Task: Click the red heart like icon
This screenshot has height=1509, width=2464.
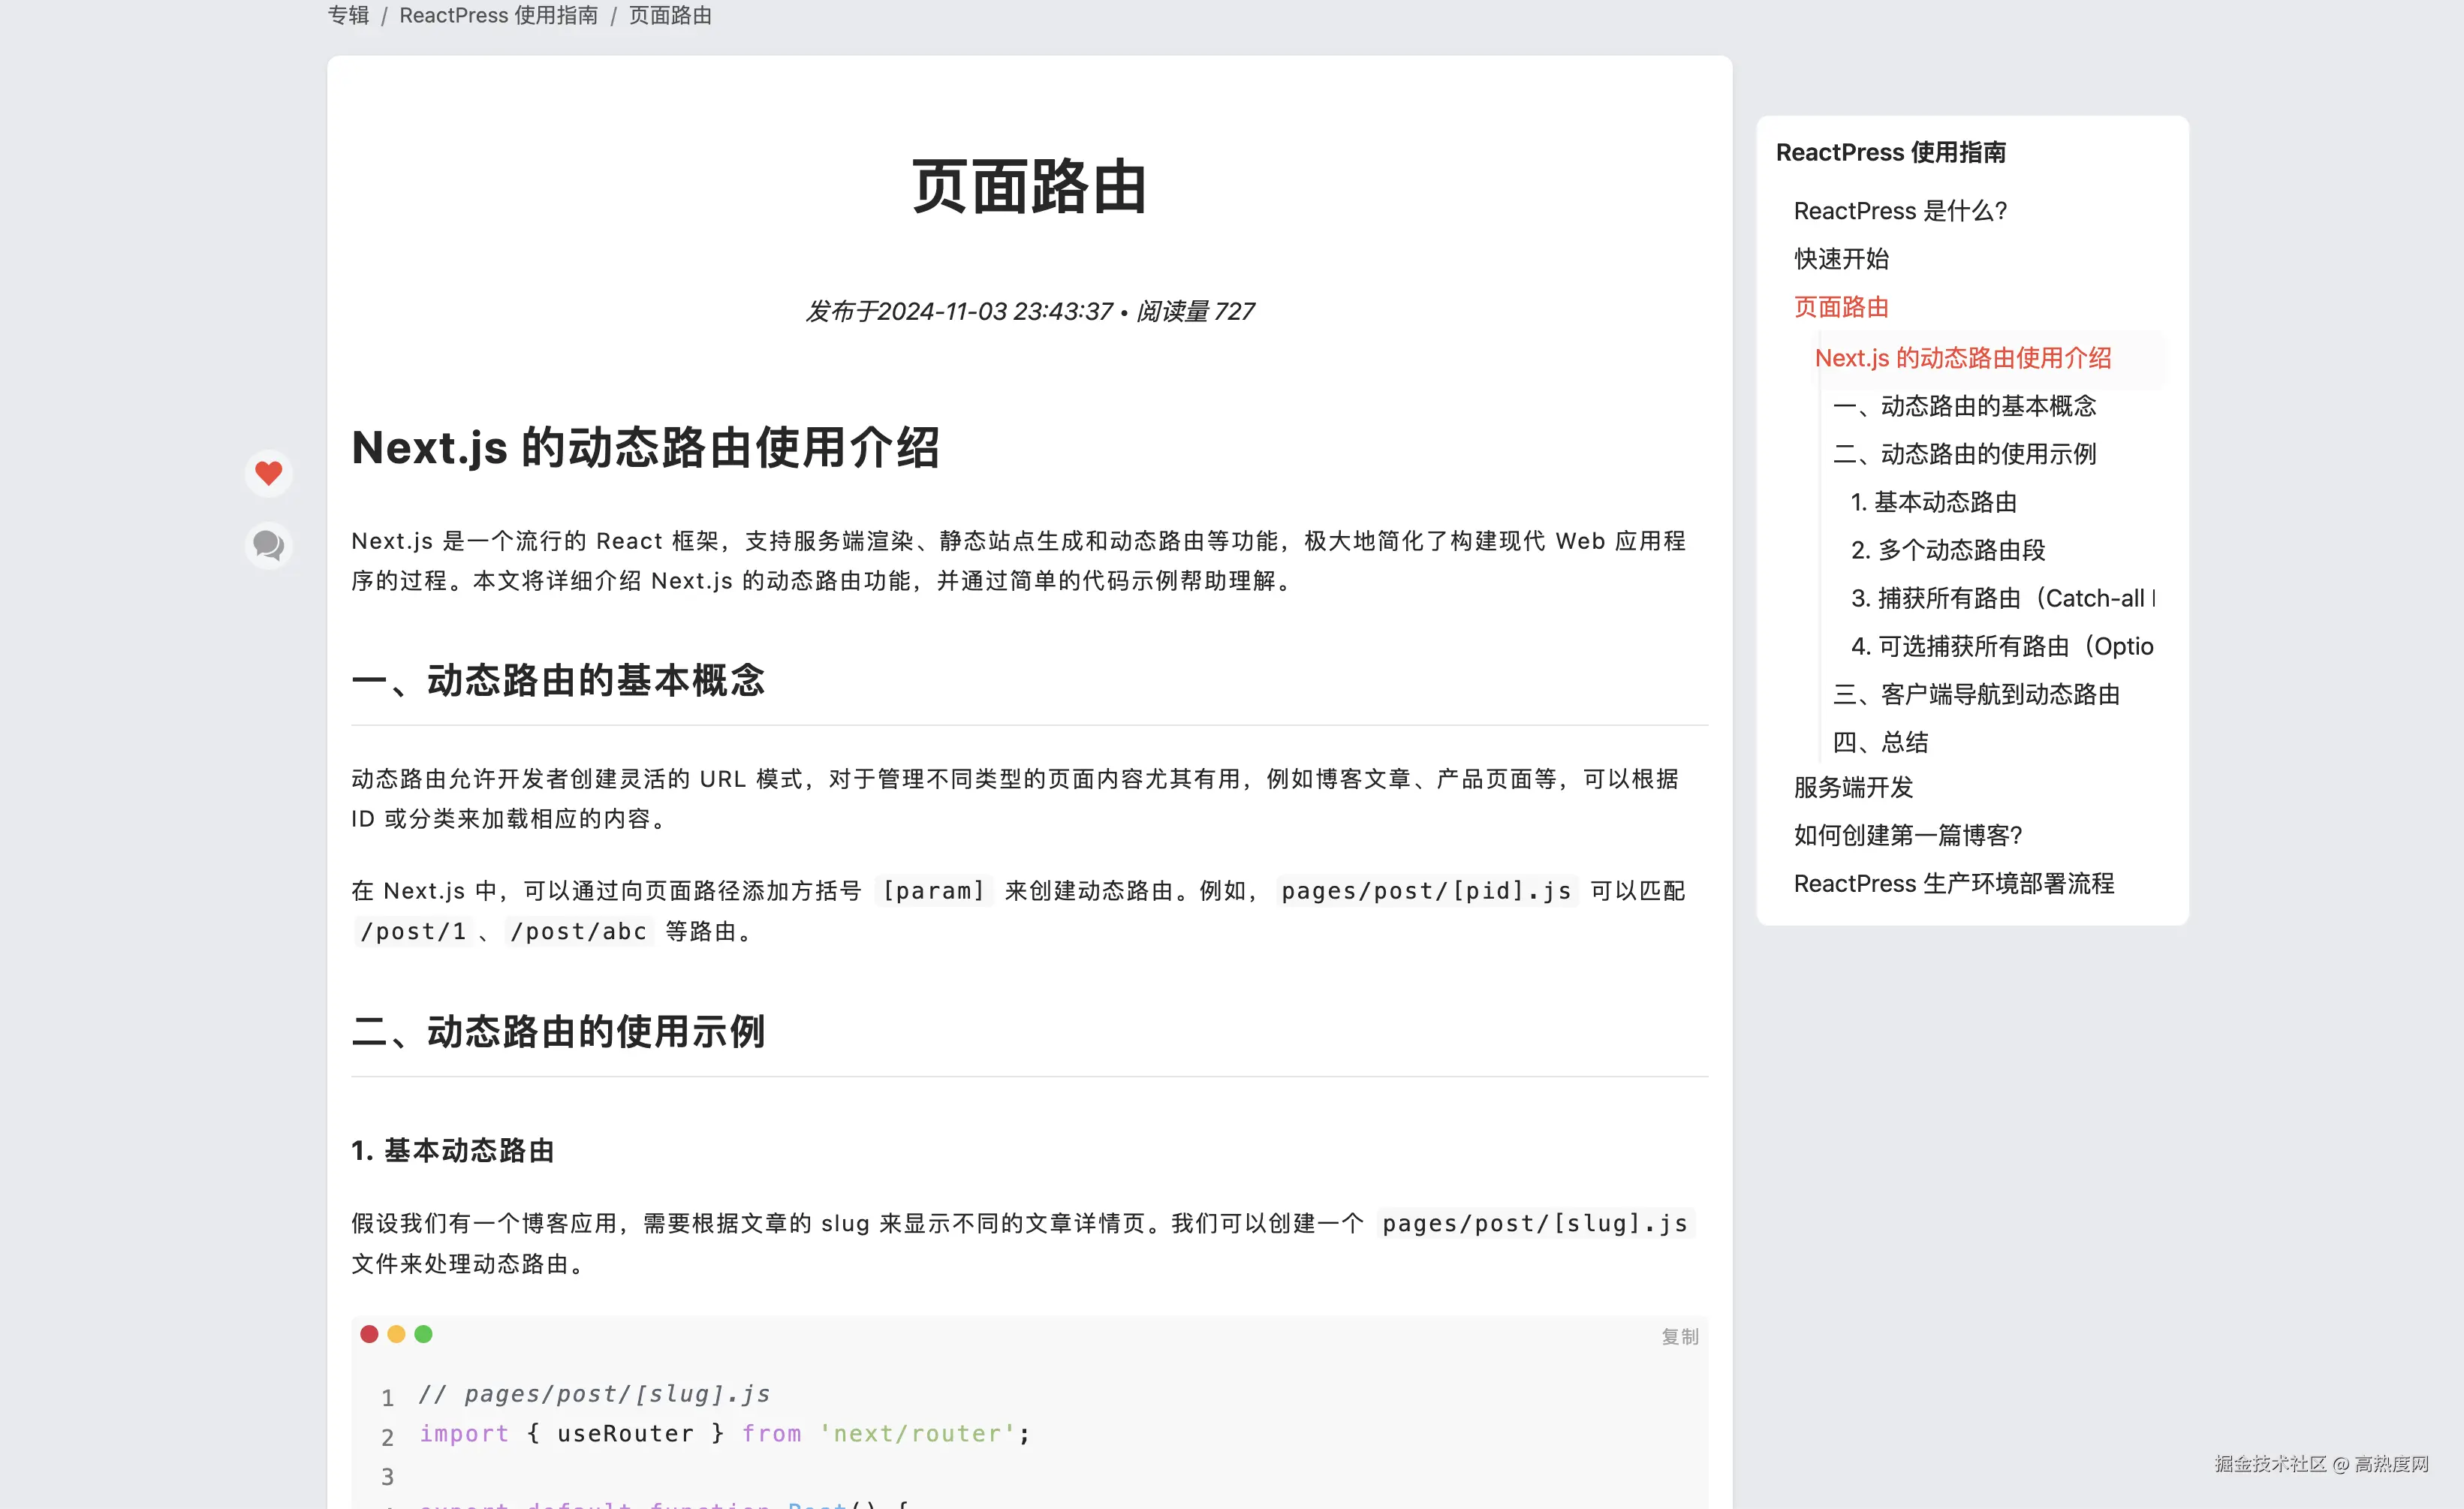Action: click(x=268, y=473)
